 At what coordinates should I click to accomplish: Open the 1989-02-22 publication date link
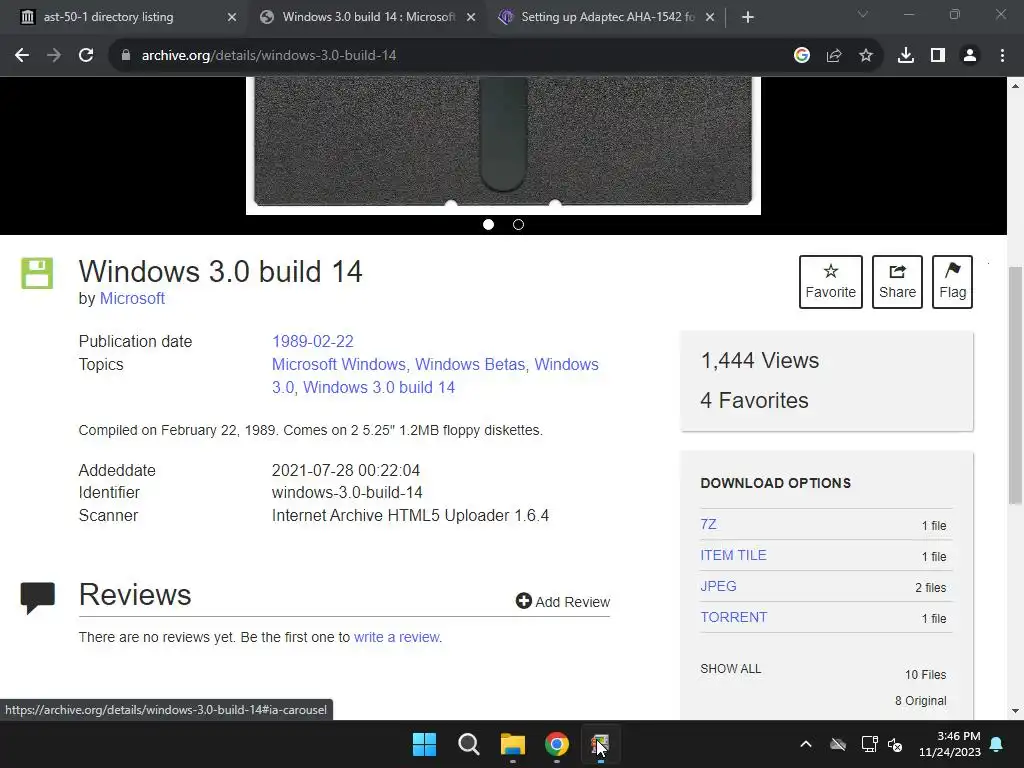pos(313,342)
